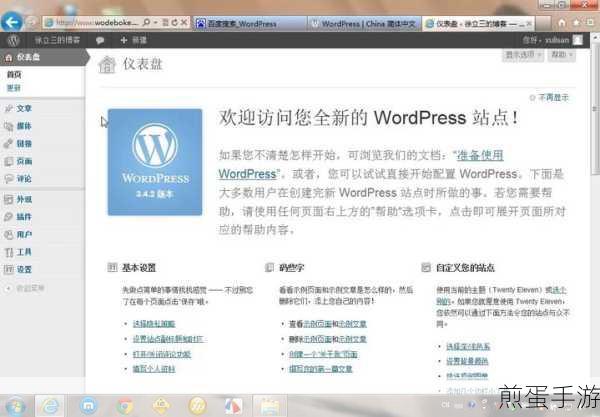Click the house icon beside 仪表盘 heading
The width and height of the screenshot is (600, 417).
[x=107, y=64]
